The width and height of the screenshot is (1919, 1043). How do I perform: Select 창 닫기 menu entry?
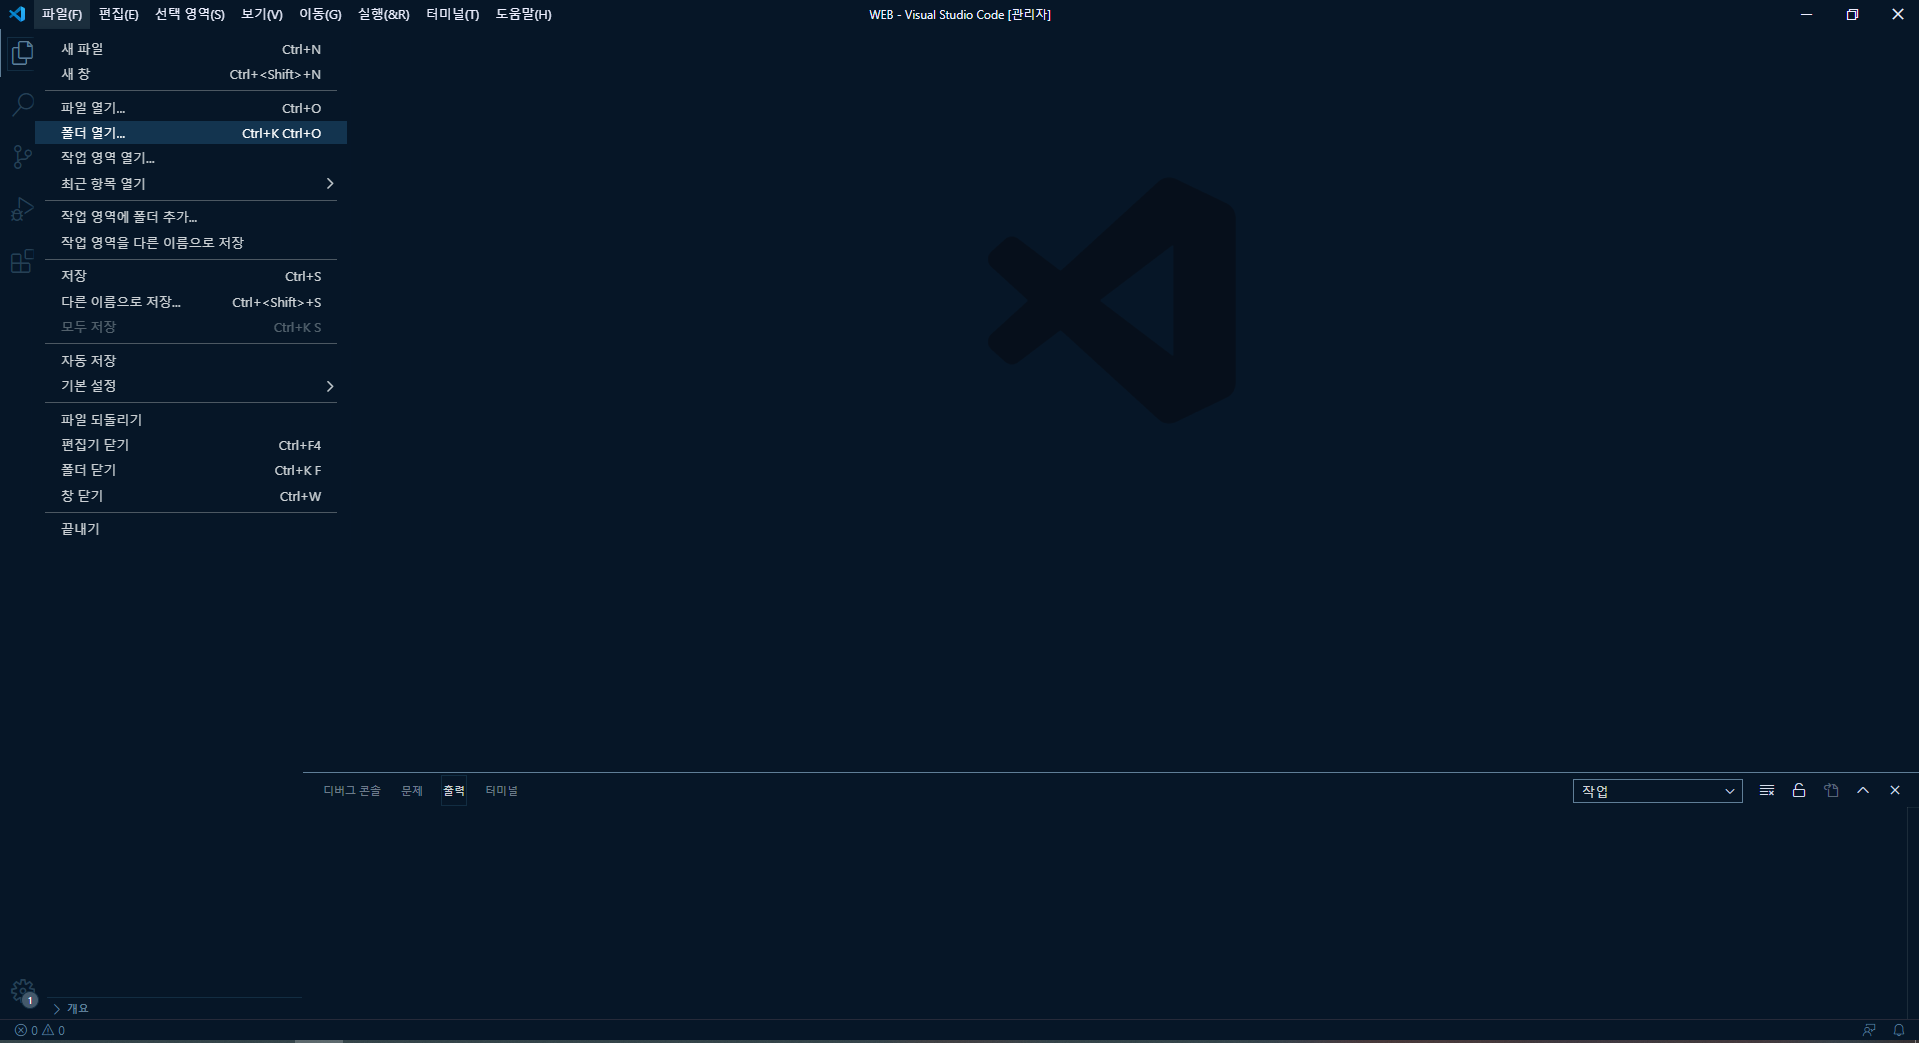click(x=191, y=496)
